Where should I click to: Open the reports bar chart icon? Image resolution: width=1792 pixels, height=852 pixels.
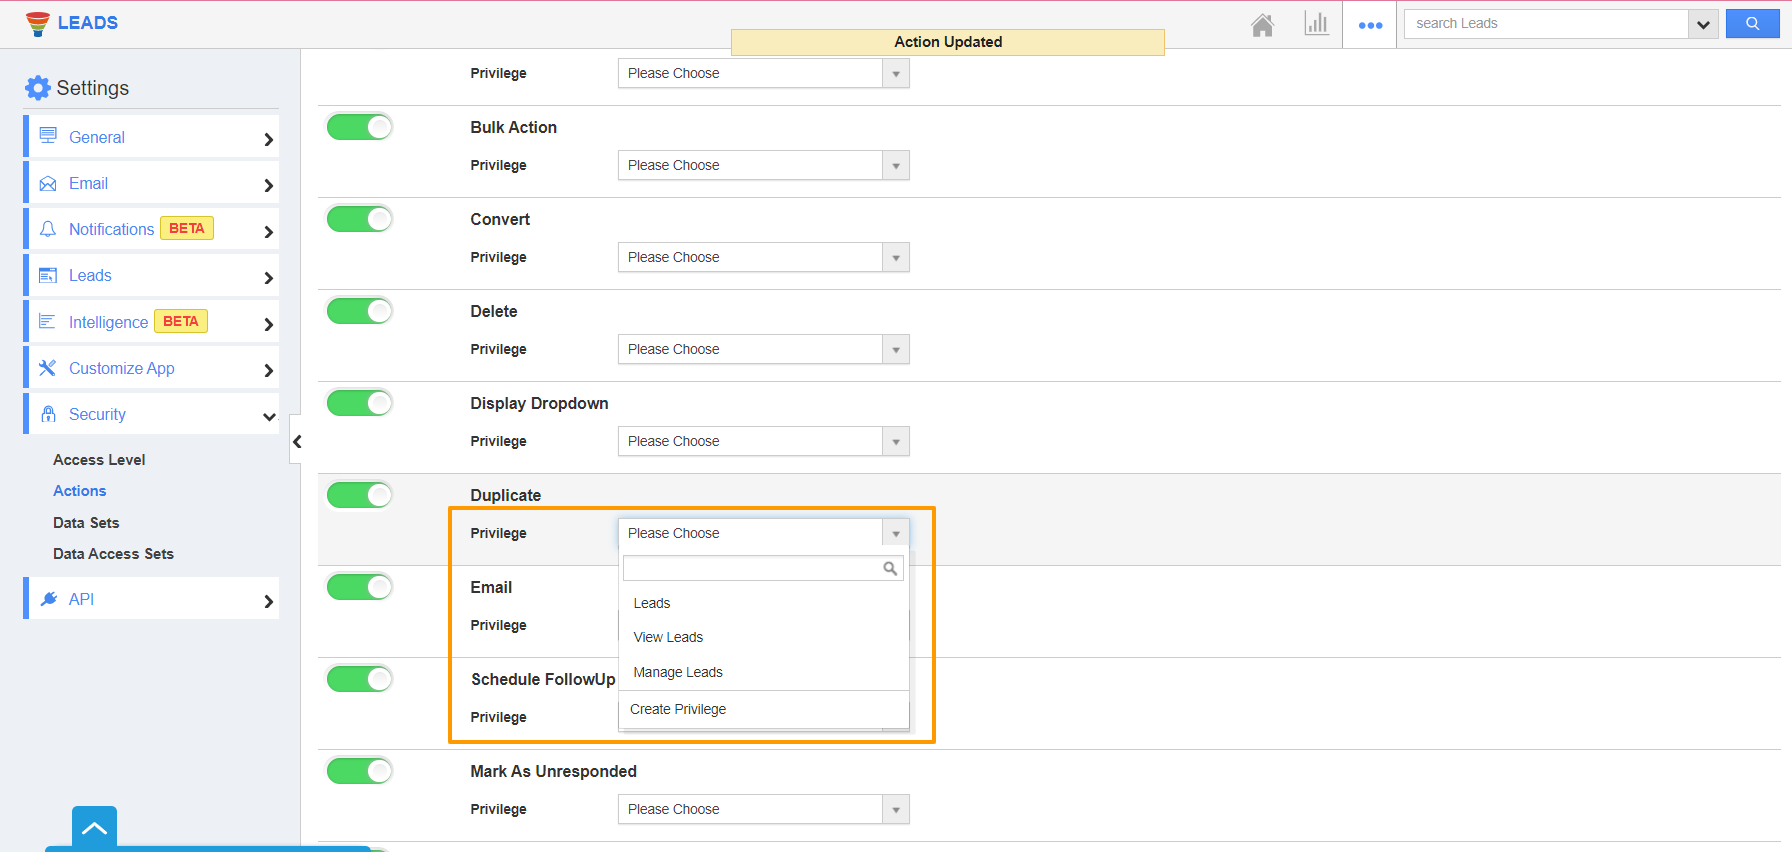click(x=1316, y=24)
